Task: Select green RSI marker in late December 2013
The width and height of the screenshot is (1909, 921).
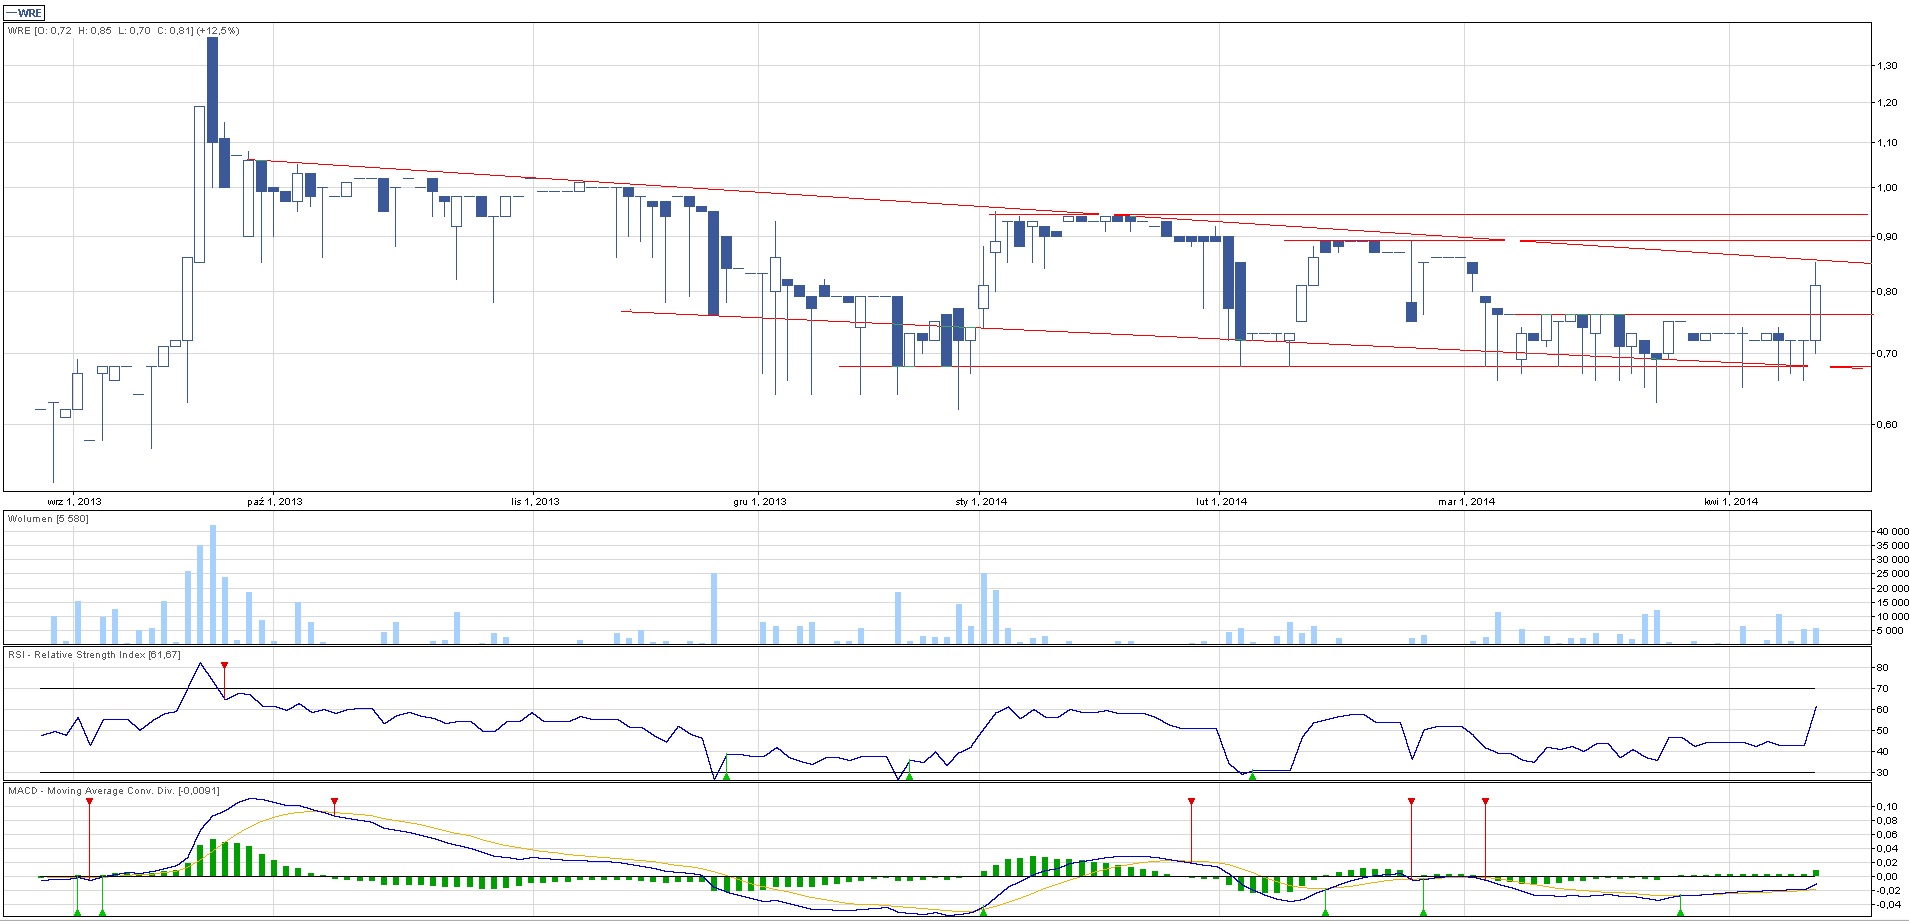Action: pyautogui.click(x=909, y=776)
